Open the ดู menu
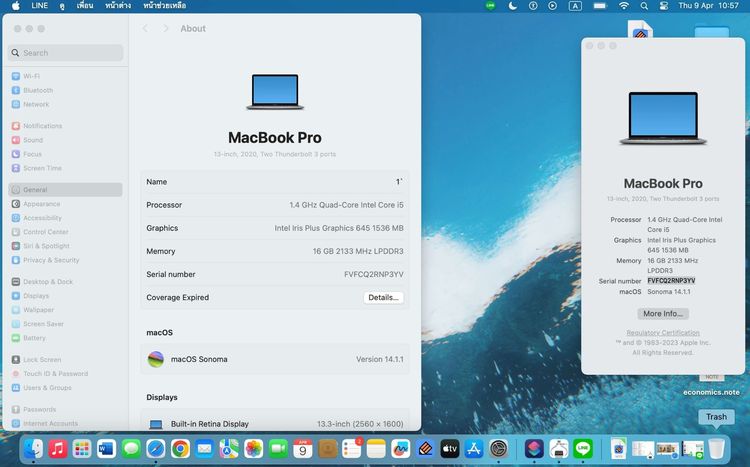Screen dimensions: 750x467 click(x=62, y=6)
